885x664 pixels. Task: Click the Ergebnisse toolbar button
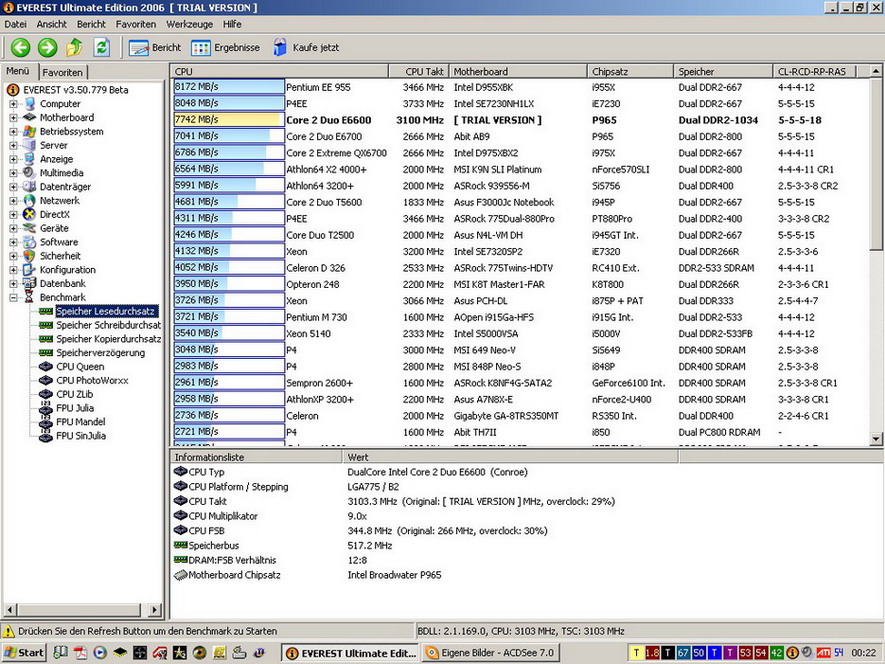225,47
